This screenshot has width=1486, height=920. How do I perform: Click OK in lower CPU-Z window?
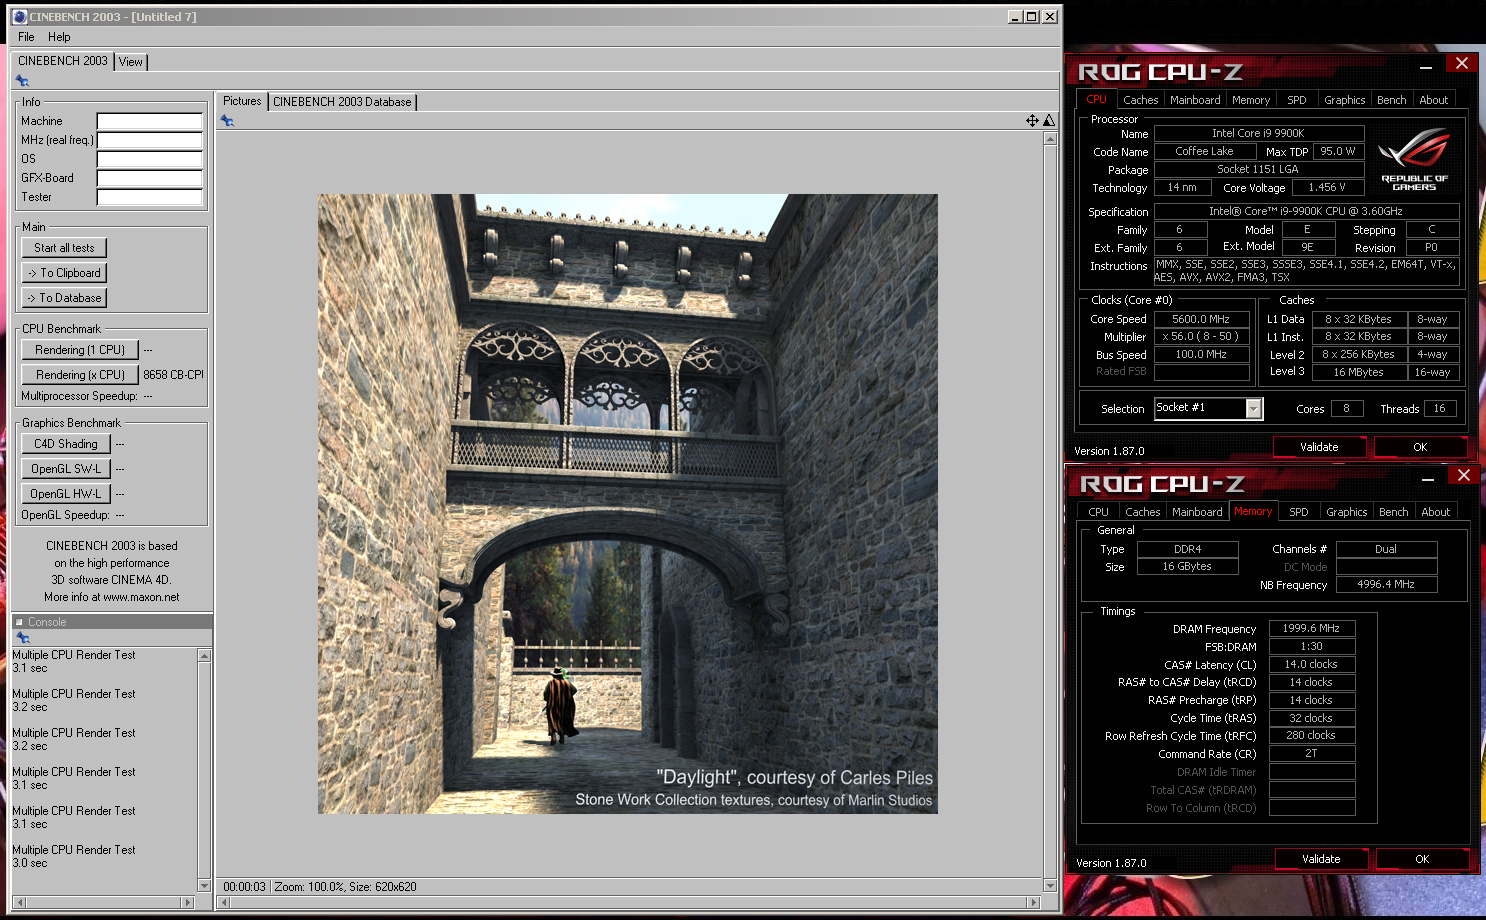(x=1422, y=859)
